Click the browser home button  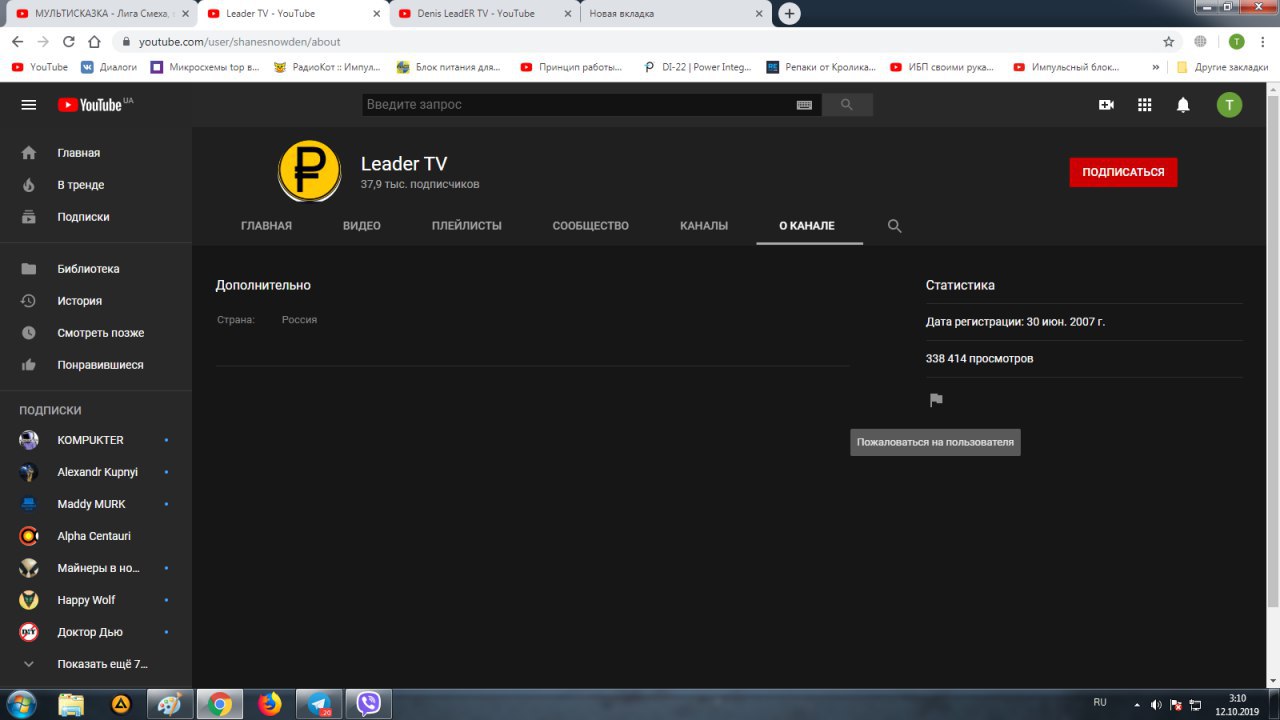(94, 42)
